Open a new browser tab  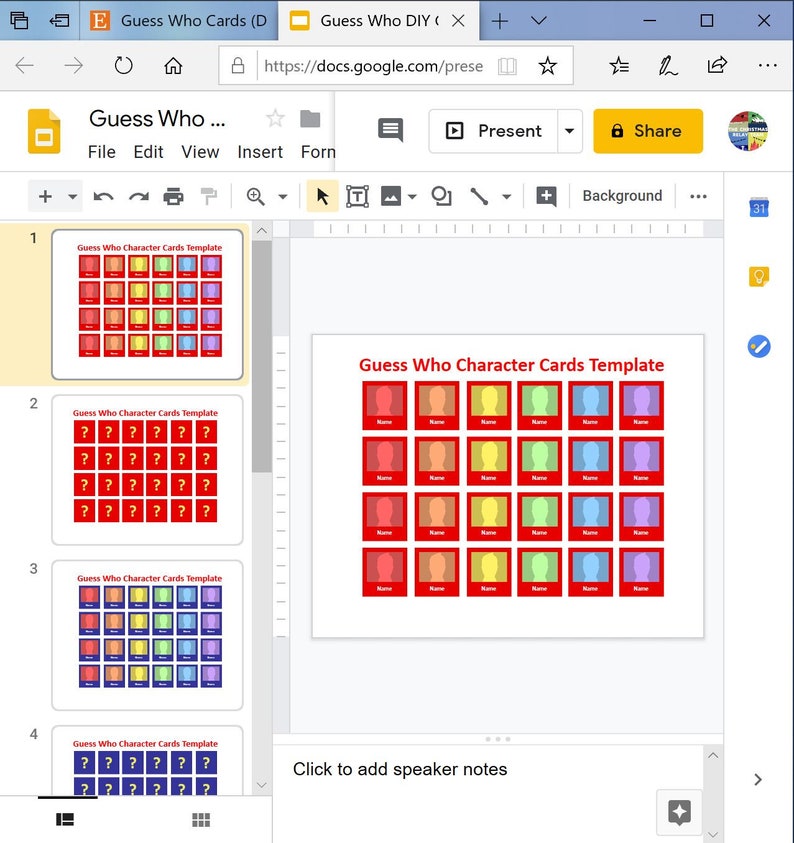[x=499, y=21]
